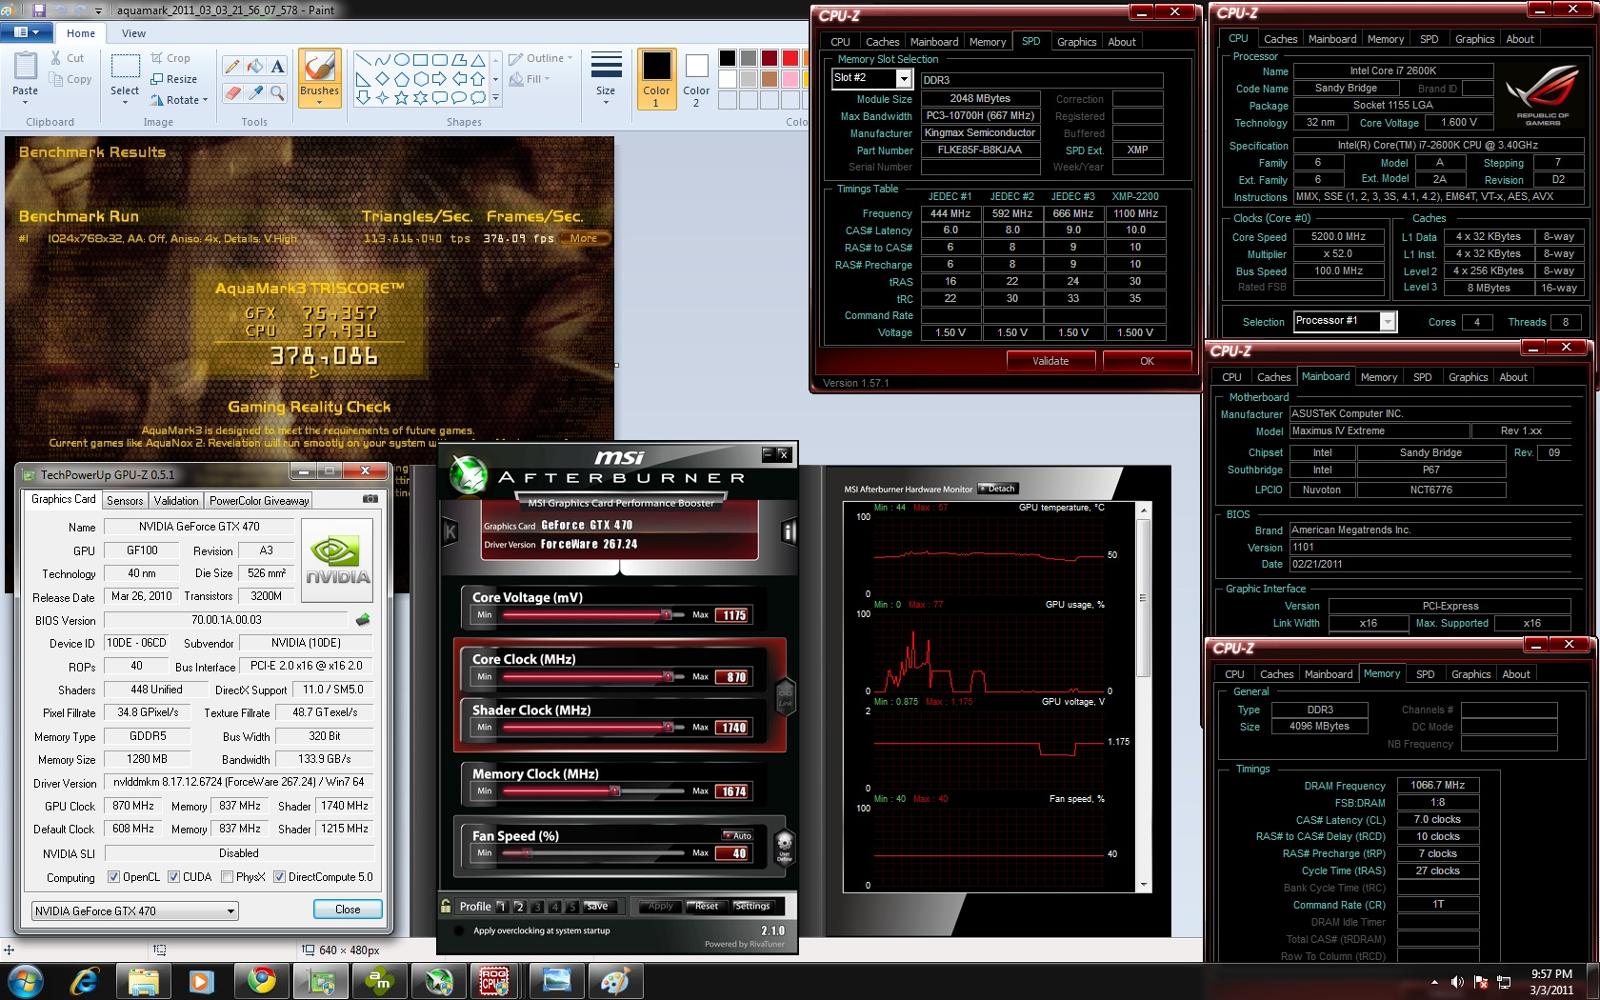
Task: Select the Color picker eyedropper tool
Action: coord(255,92)
